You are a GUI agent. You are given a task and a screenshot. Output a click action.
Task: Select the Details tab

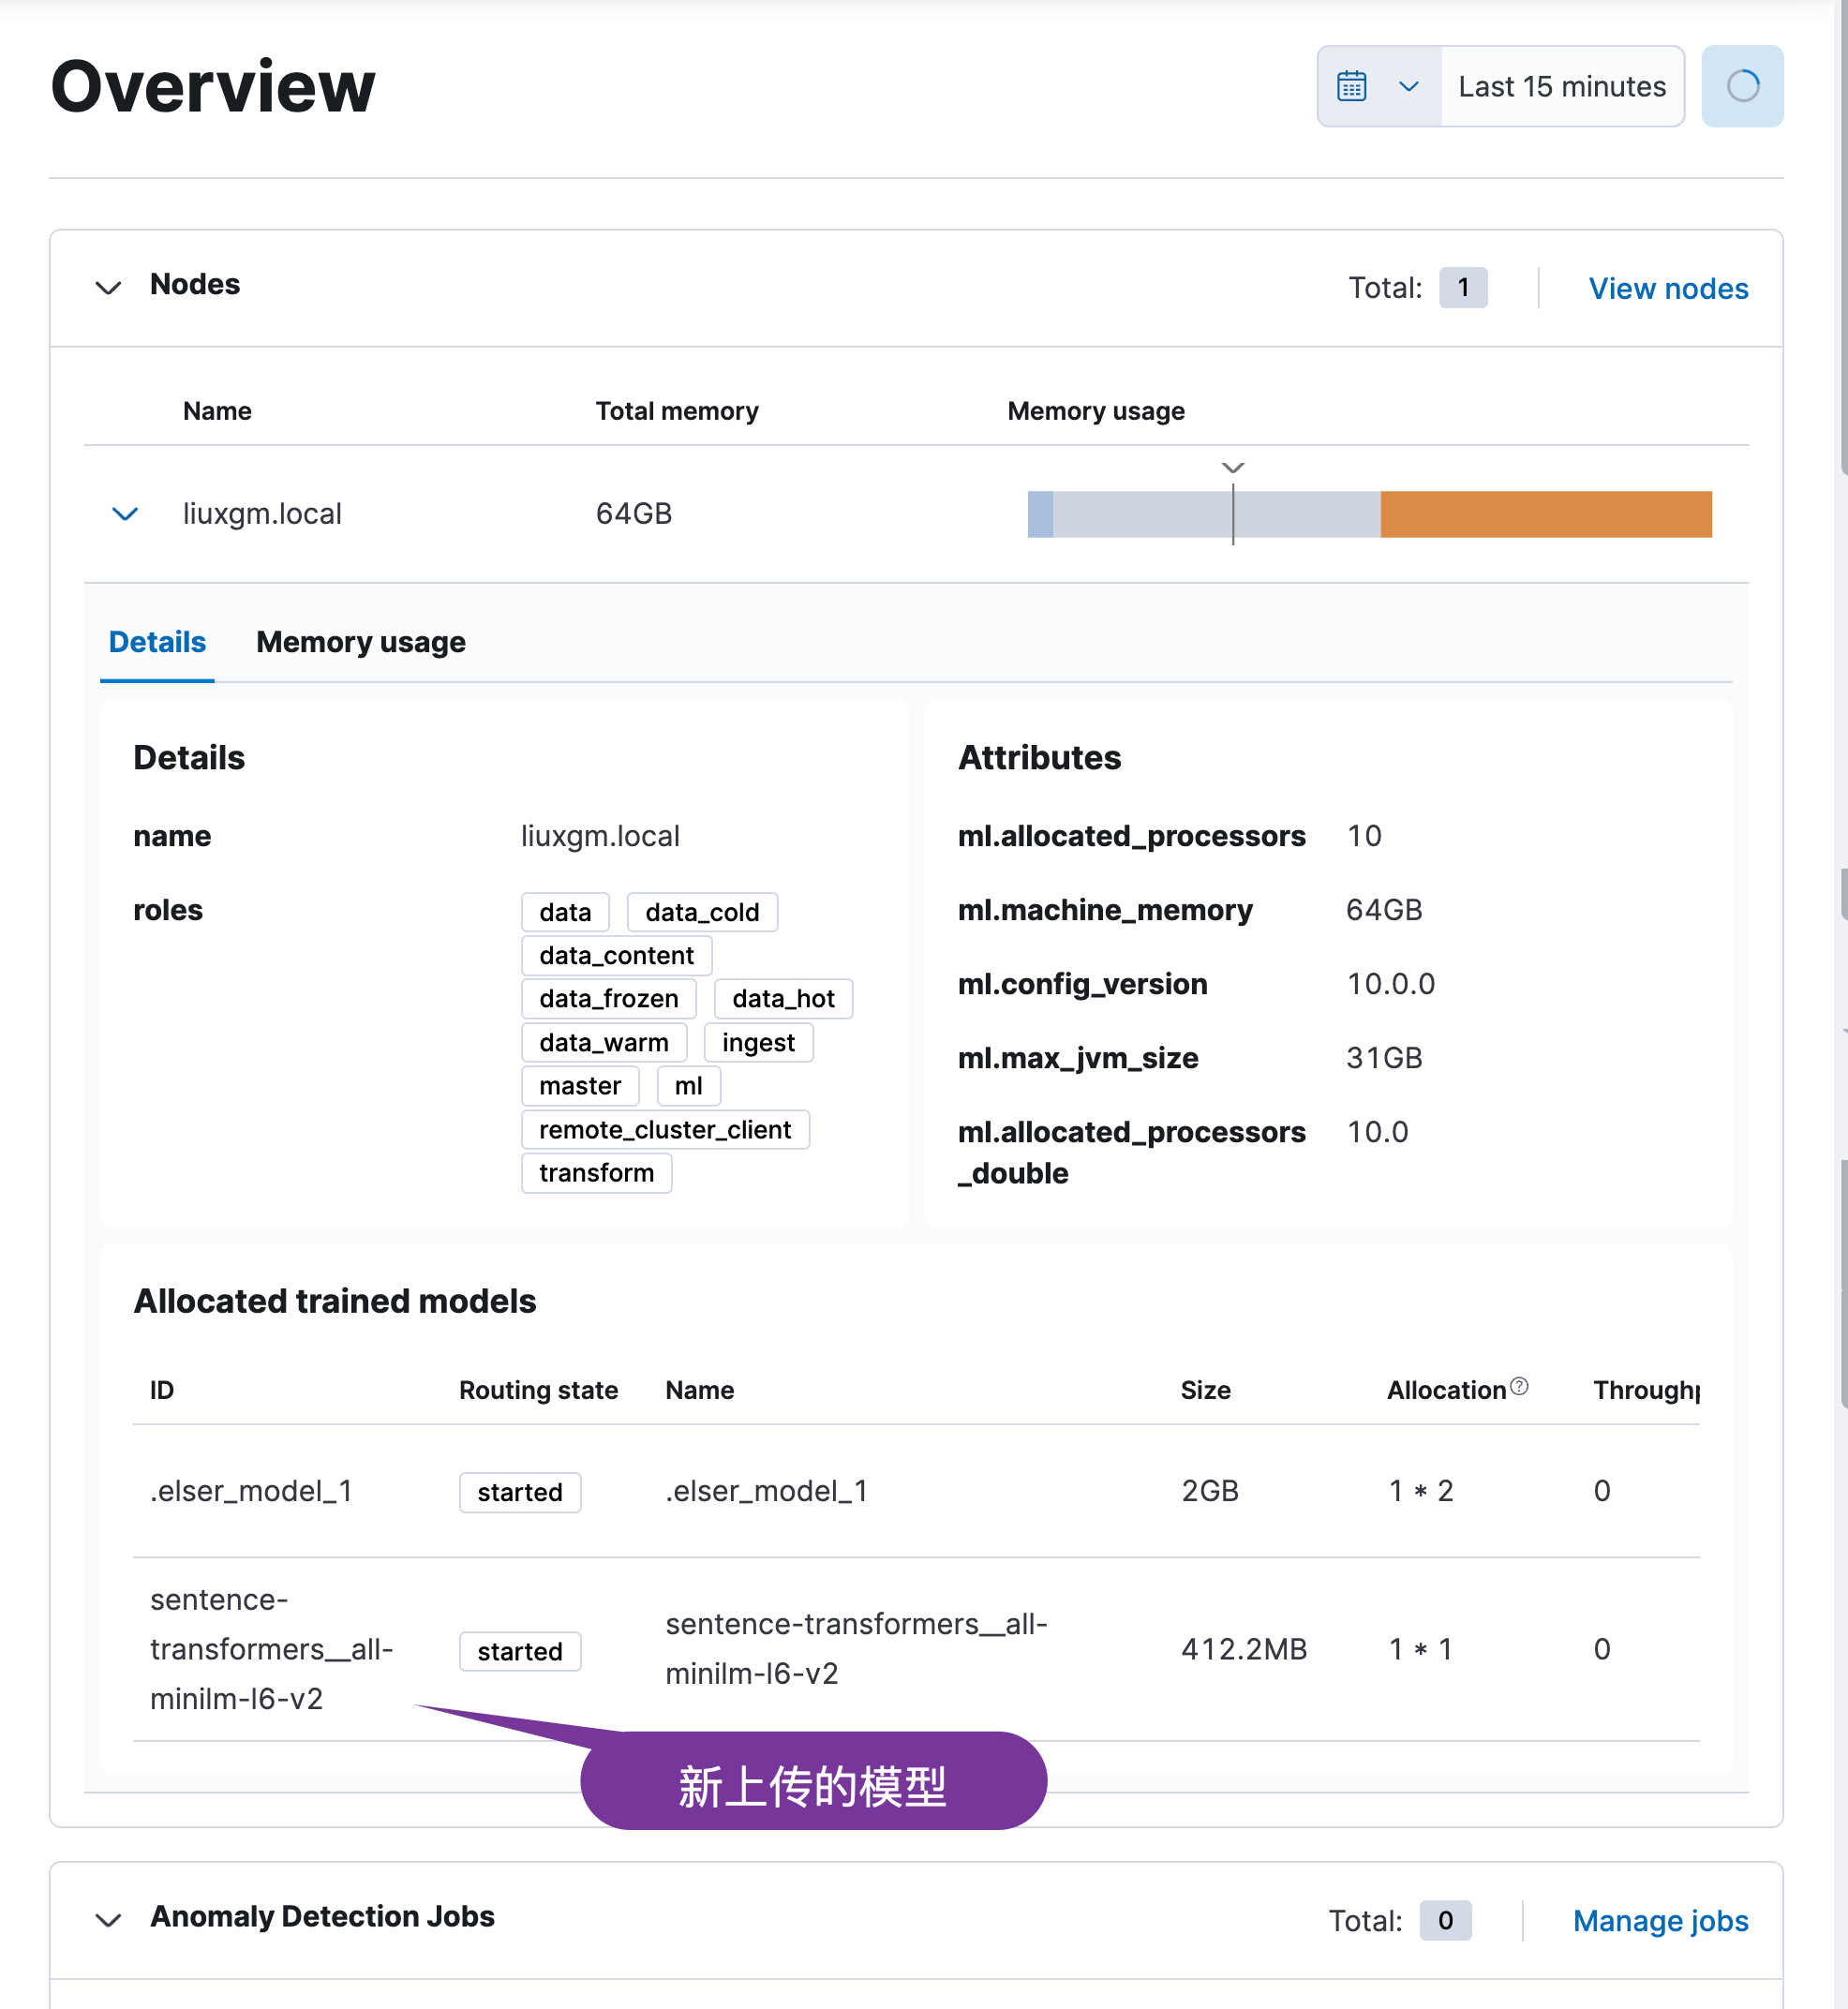point(157,642)
